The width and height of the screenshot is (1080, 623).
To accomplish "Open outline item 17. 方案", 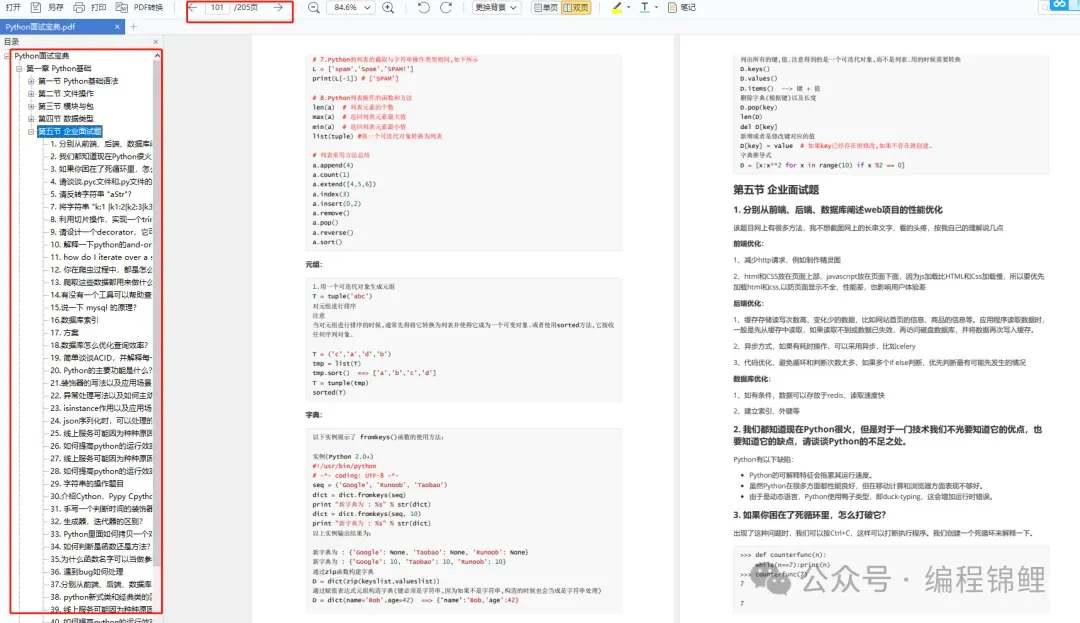I will point(65,332).
